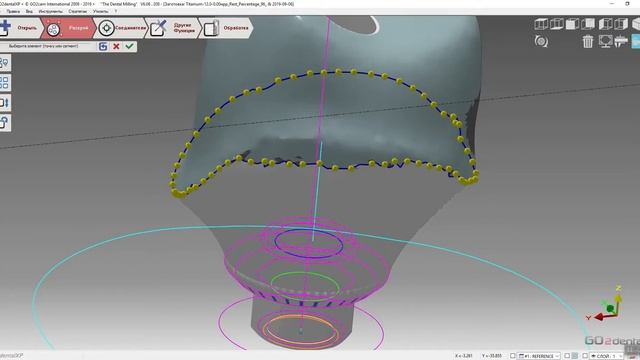Open the '?' help menu
The width and height of the screenshot is (640, 360).
coord(116,11)
